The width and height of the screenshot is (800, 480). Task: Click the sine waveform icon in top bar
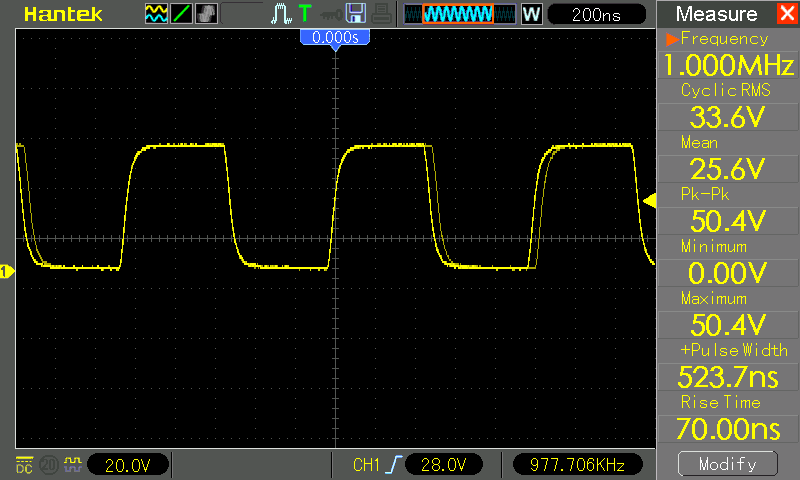156,14
